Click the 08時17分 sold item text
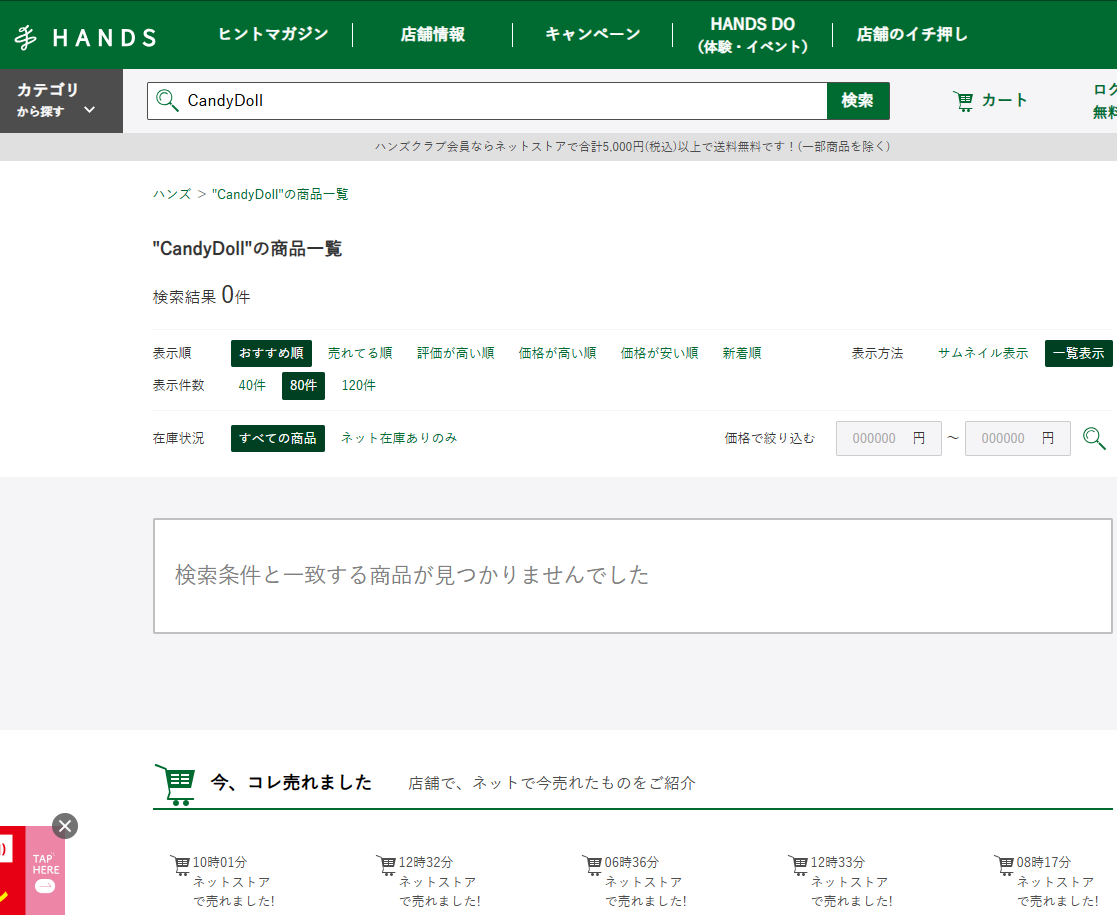1117x915 pixels. point(1058,882)
